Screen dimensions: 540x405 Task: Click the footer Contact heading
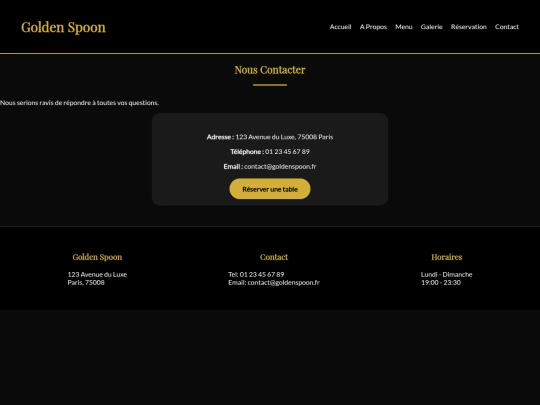coord(274,257)
